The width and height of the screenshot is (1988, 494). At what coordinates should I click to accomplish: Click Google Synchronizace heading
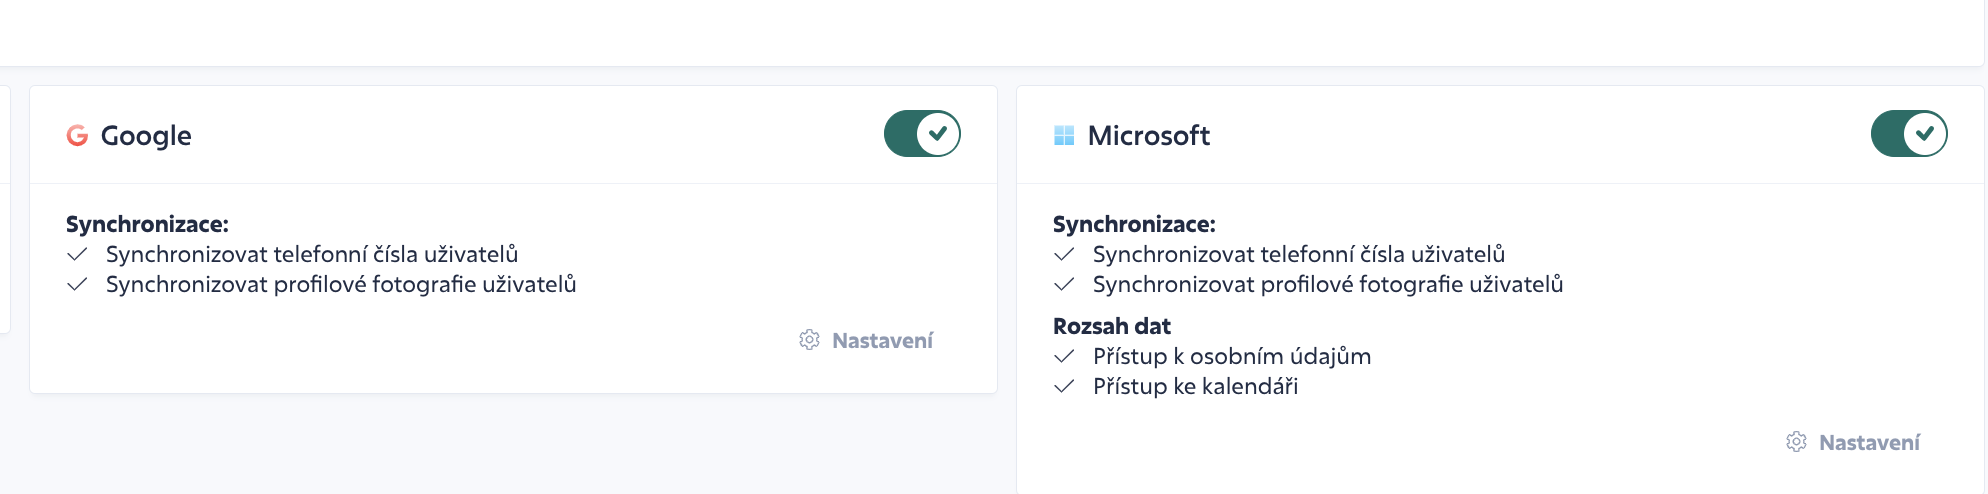147,224
